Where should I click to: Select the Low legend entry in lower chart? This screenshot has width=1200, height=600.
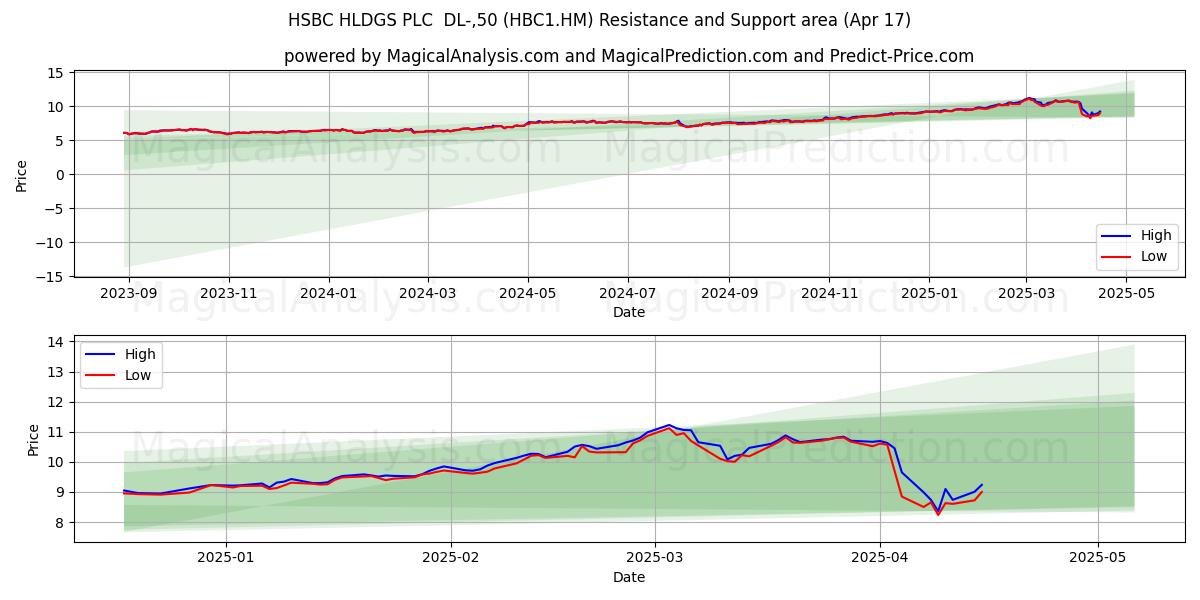[x=120, y=375]
